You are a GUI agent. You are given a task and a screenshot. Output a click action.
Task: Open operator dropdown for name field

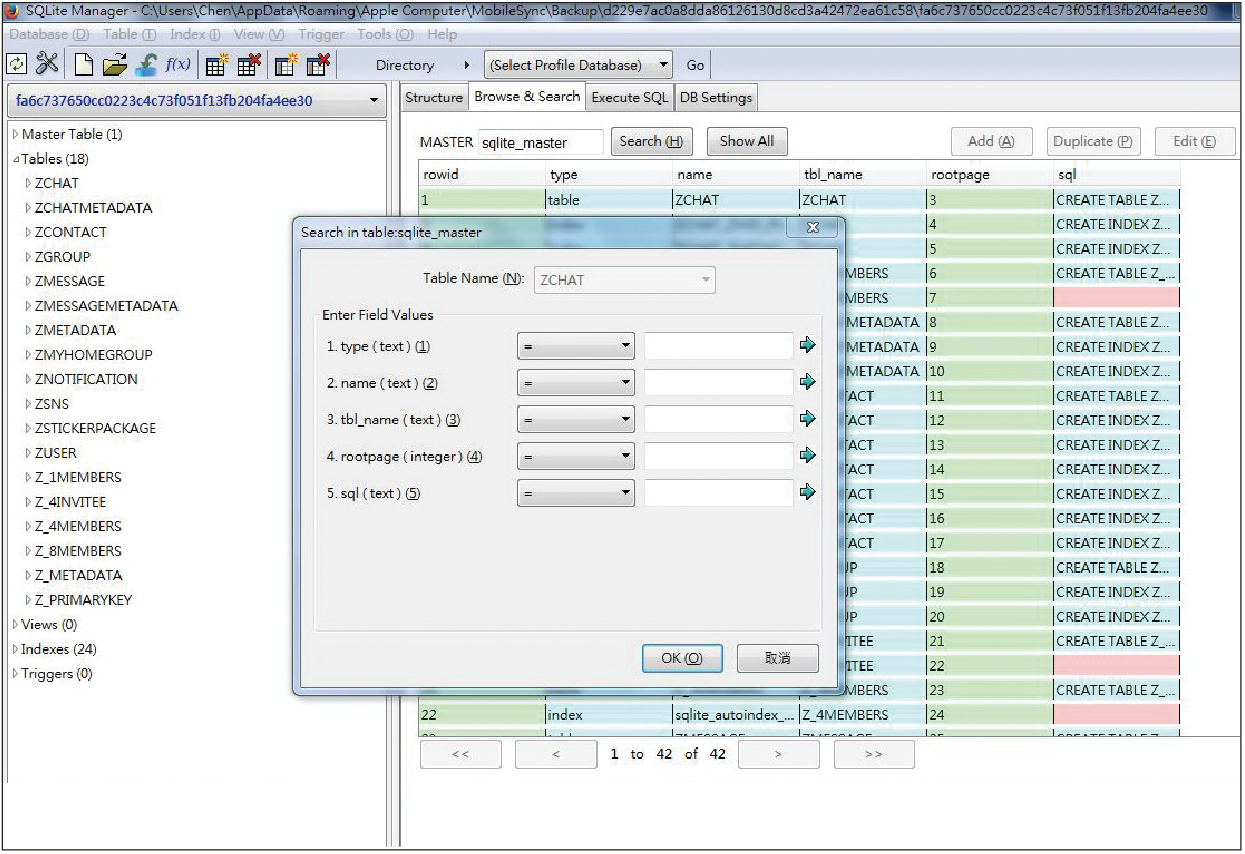[576, 383]
